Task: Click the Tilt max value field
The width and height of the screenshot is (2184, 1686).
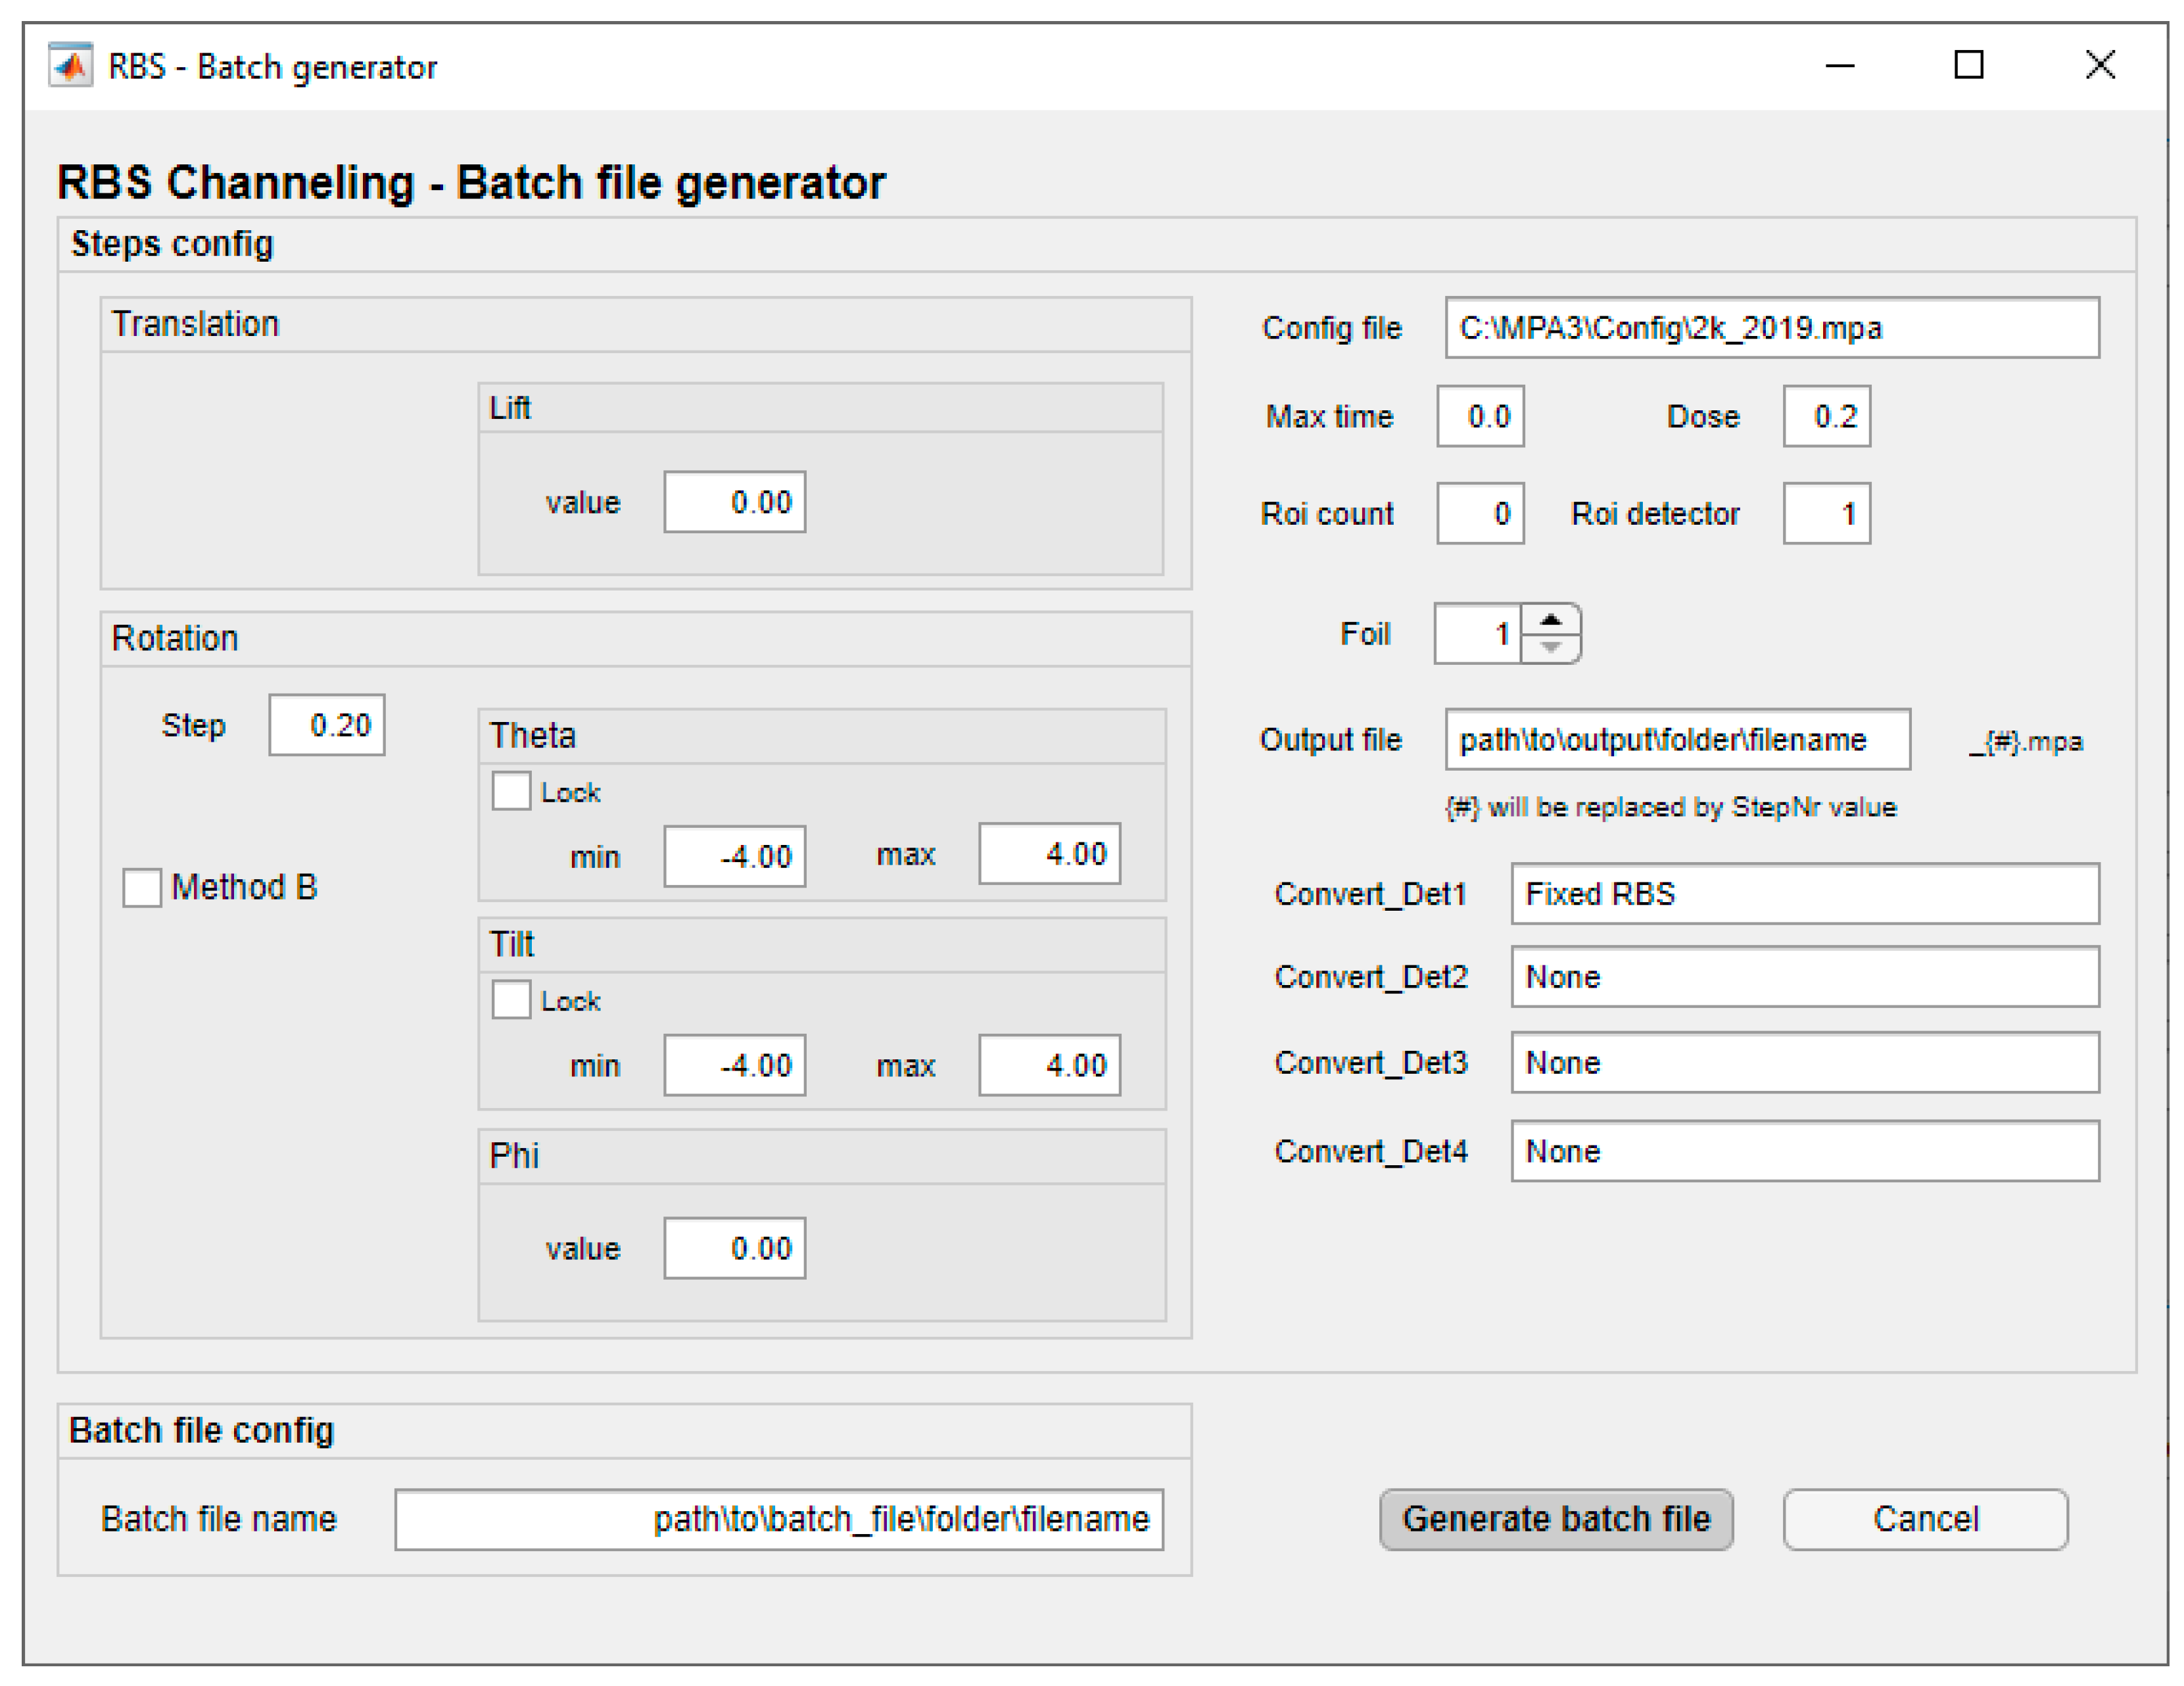Action: (1049, 1065)
